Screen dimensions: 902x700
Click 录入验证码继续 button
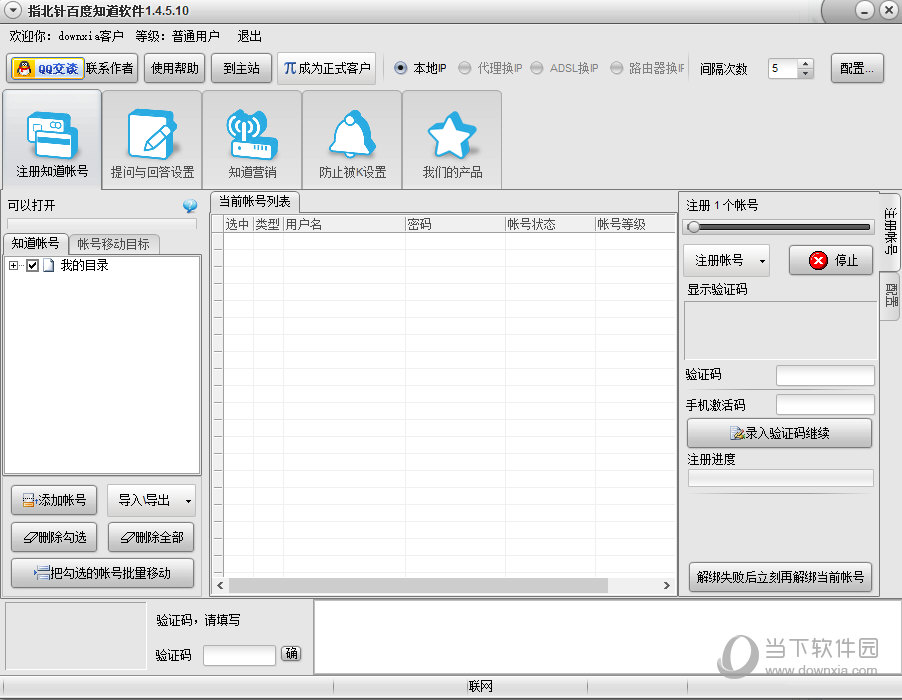(779, 433)
